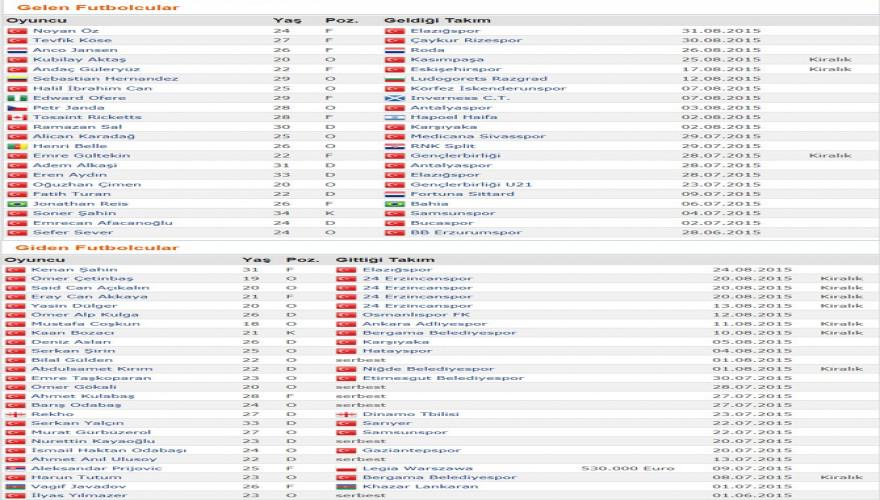The image size is (880, 500).
Task: Click the flag icon beside Fortuna Sittard
Action: point(394,194)
